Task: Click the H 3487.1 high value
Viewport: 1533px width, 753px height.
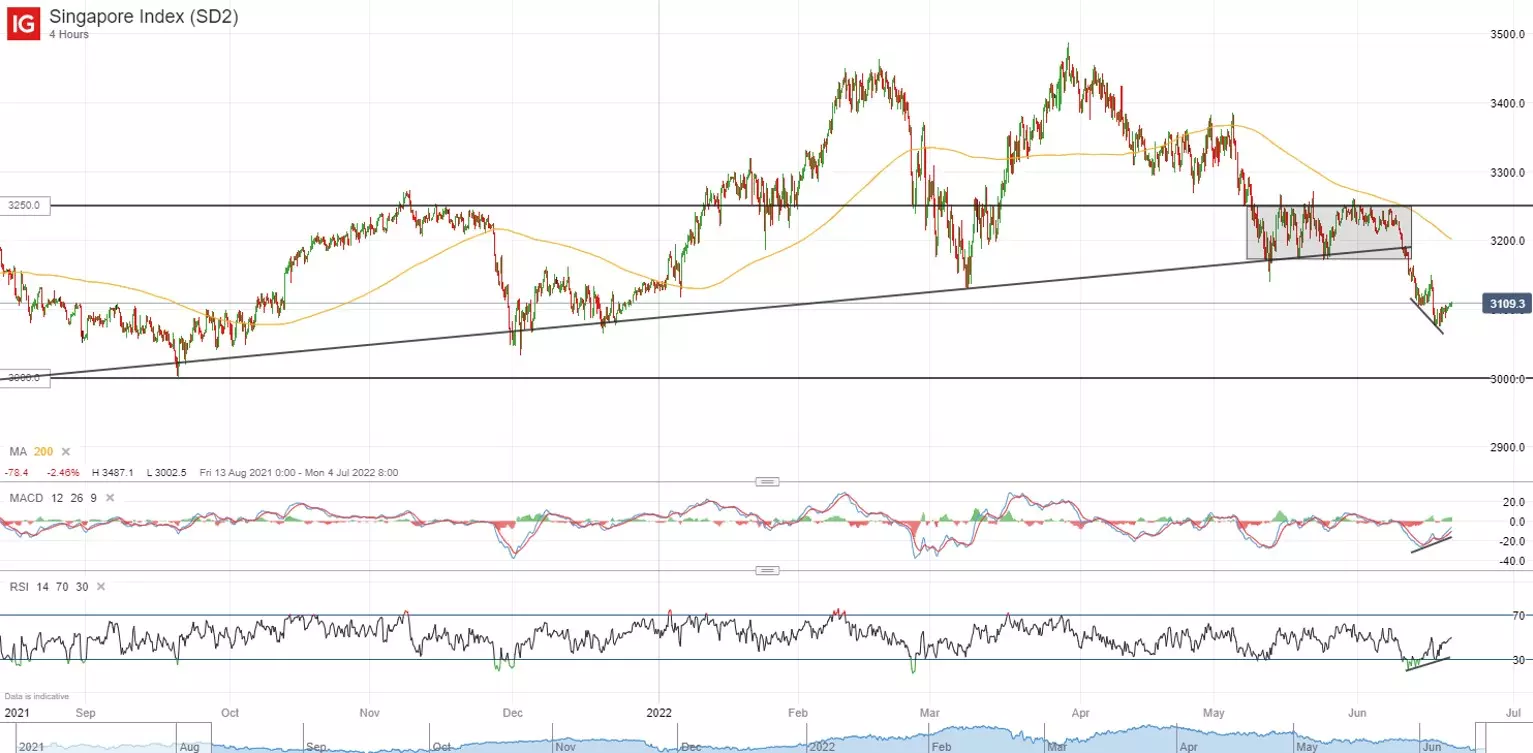Action: point(115,472)
